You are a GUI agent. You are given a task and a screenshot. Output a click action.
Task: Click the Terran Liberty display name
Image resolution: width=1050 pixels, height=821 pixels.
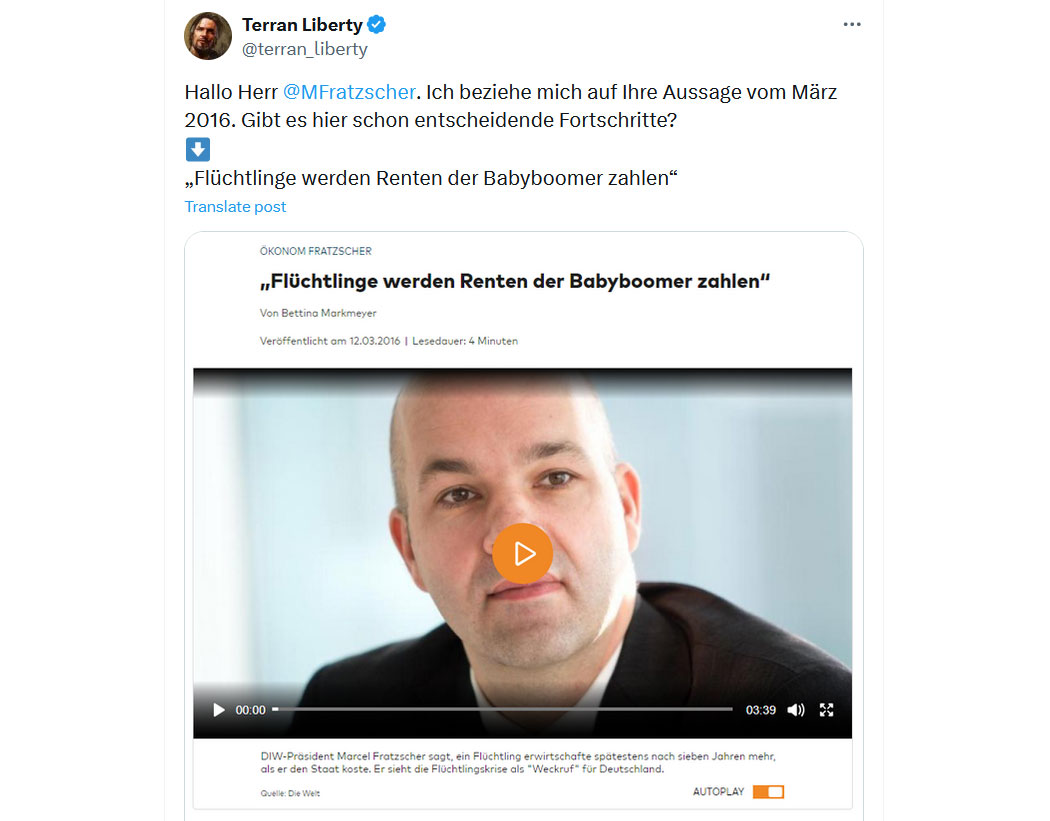[x=302, y=25]
